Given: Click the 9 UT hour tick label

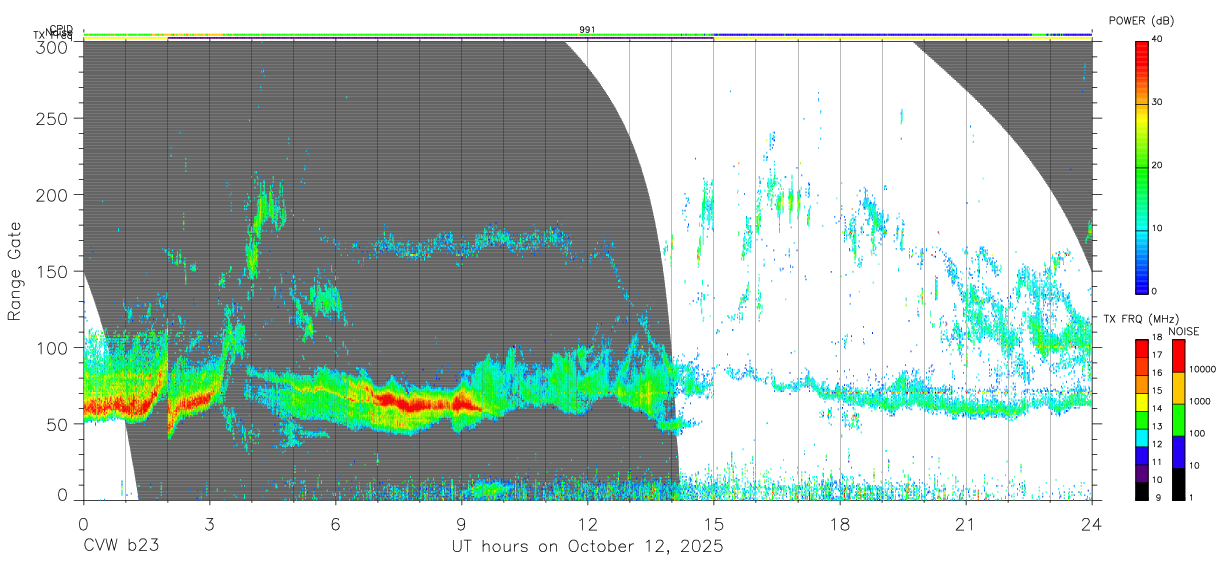Looking at the screenshot, I should point(461,524).
